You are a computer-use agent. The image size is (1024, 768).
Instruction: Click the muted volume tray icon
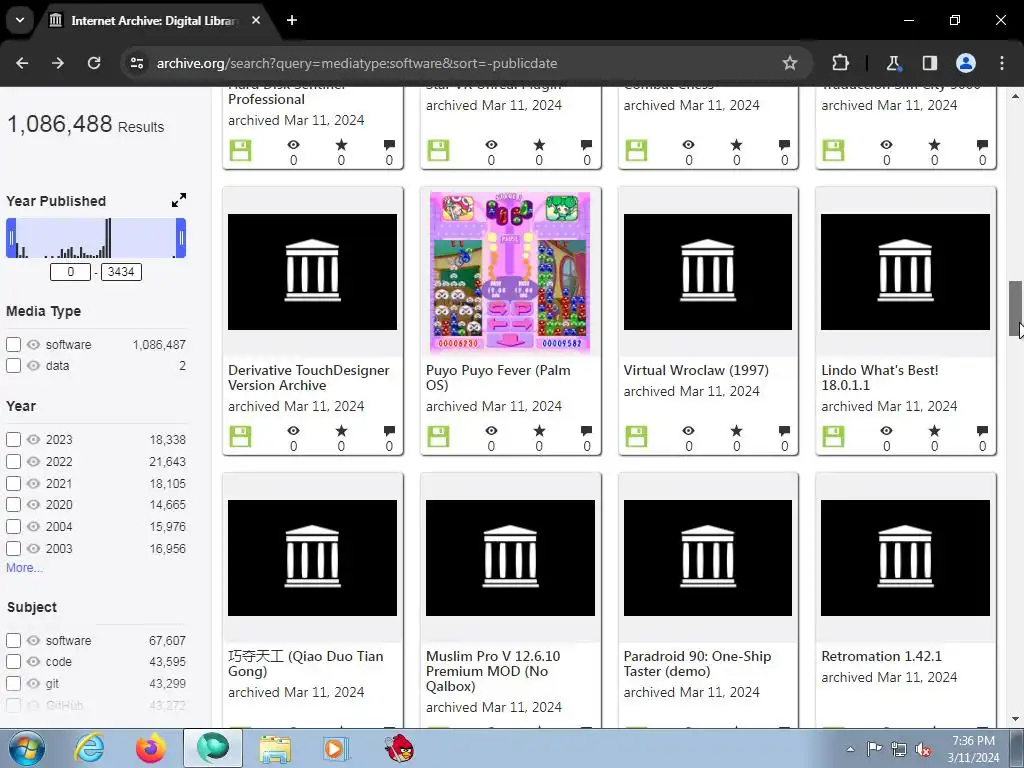(923, 749)
